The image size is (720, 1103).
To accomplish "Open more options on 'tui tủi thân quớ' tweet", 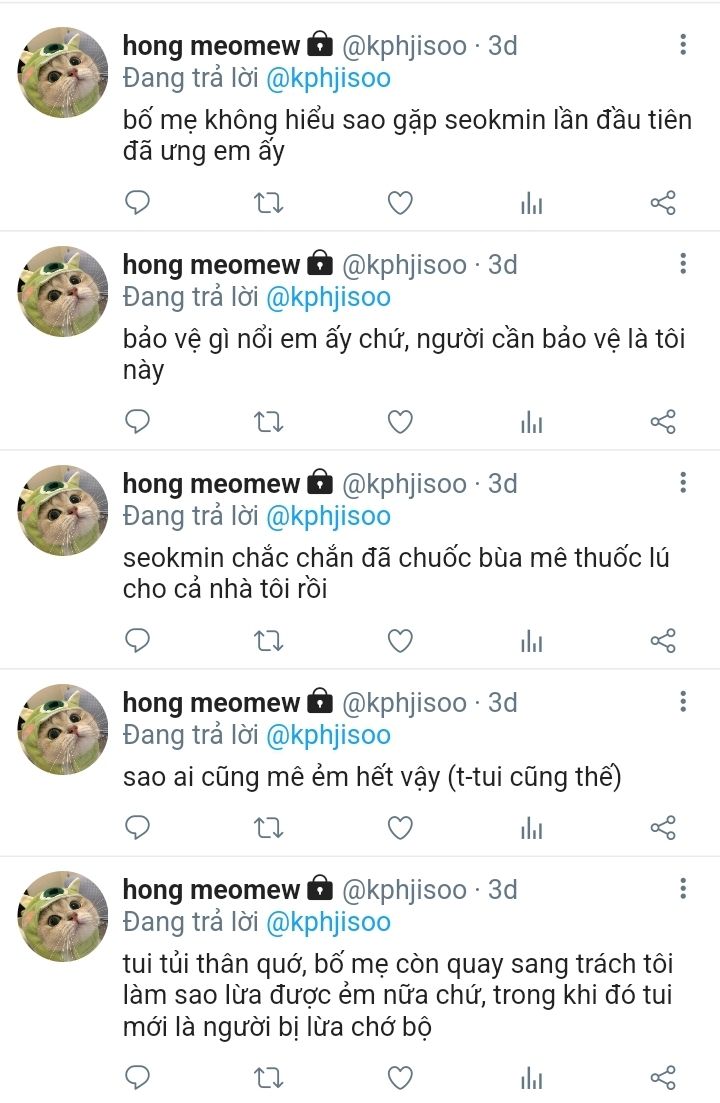I will pos(683,888).
